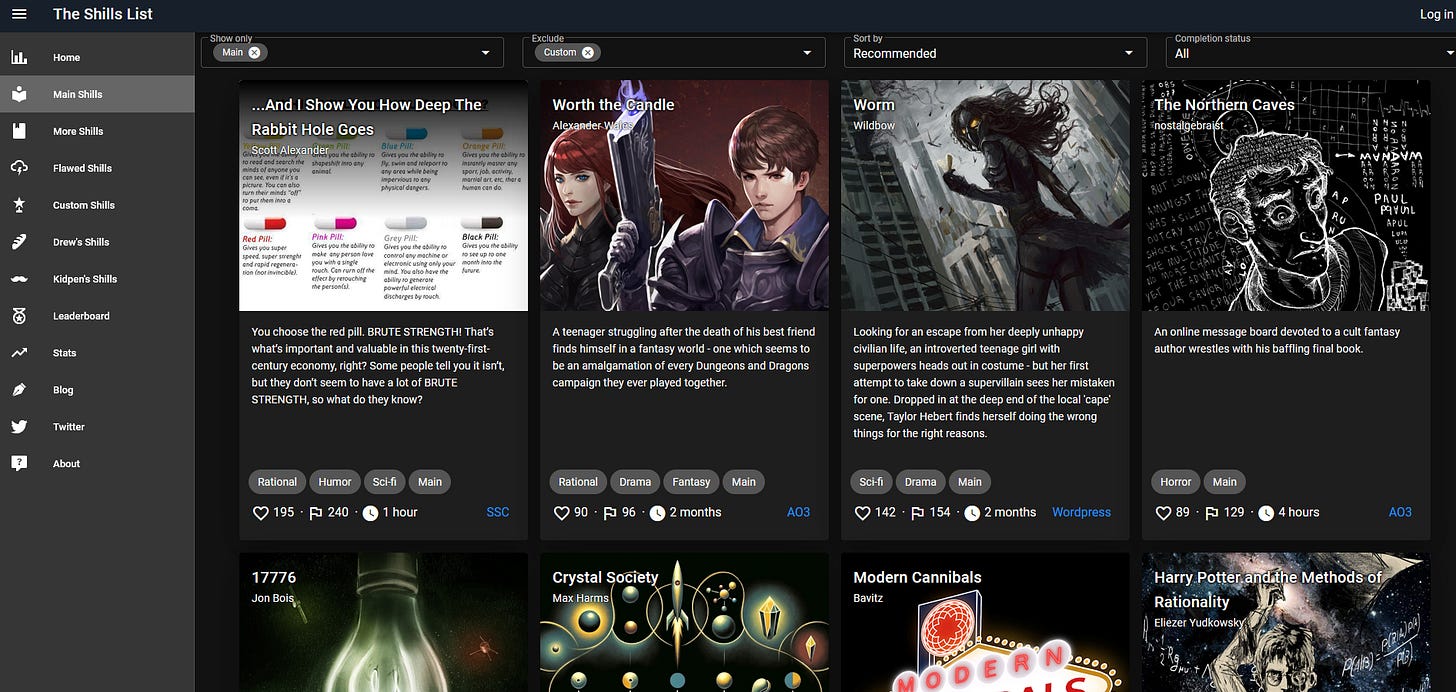Open Flawed Shills page

pyautogui.click(x=97, y=168)
